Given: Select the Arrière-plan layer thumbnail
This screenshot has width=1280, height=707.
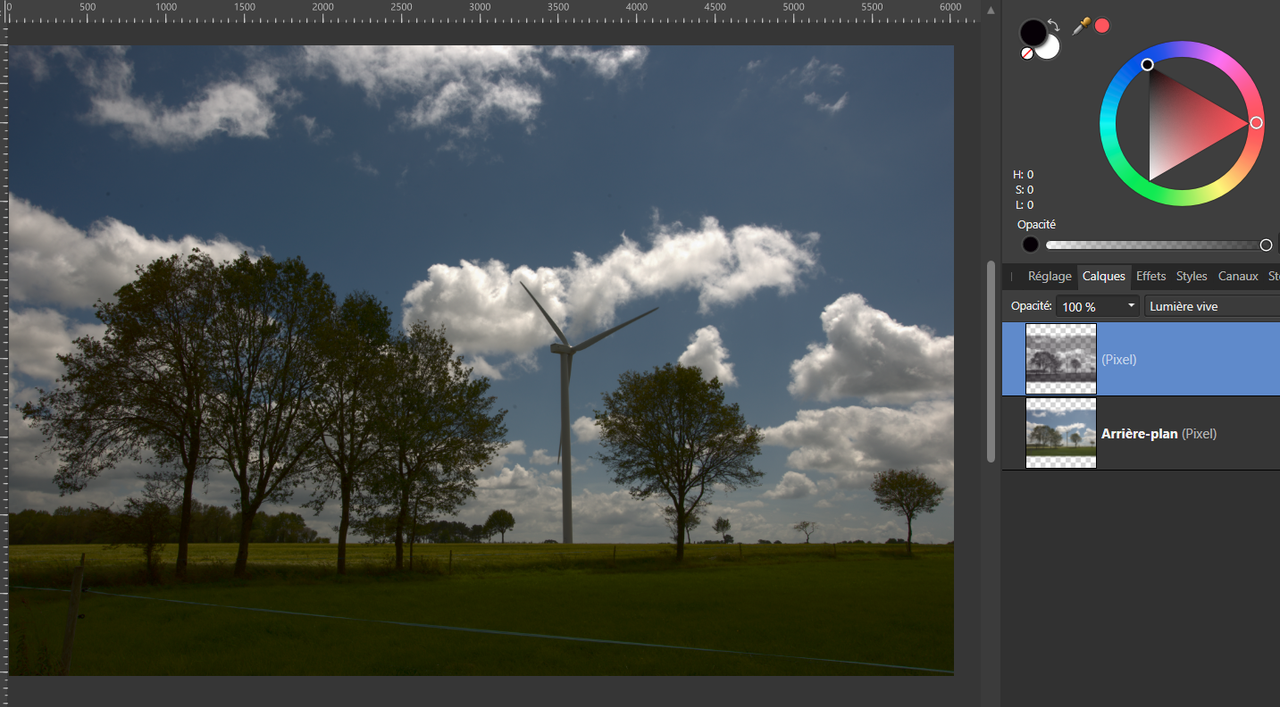Looking at the screenshot, I should [x=1061, y=433].
